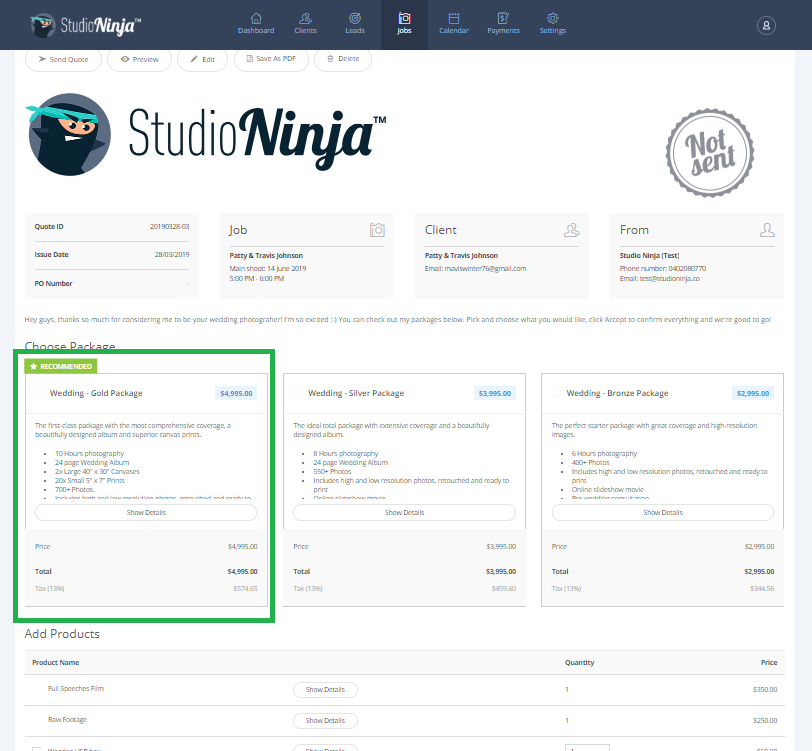This screenshot has width=812, height=751.
Task: Click the Recommended star badge
Action: [61, 366]
